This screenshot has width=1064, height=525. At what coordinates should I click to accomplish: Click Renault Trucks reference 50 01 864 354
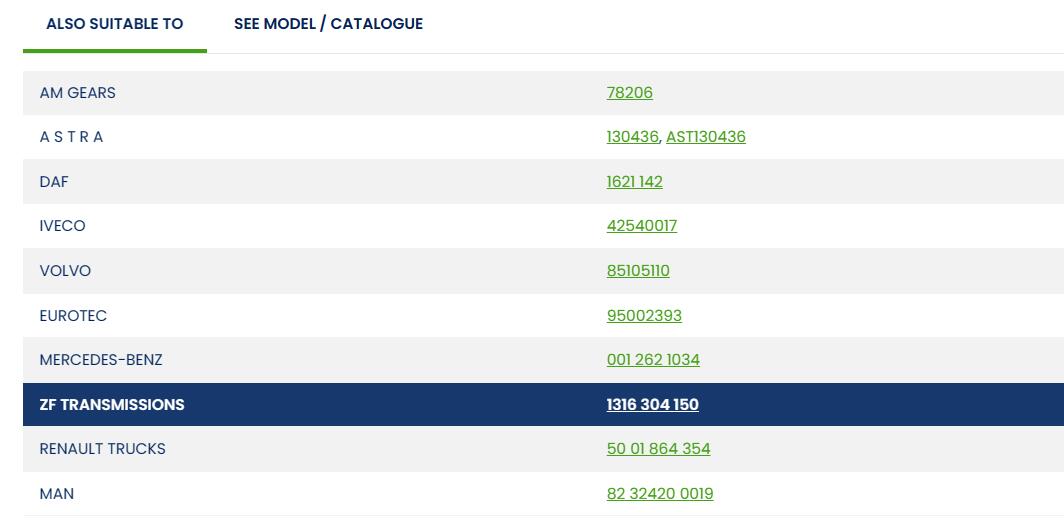(658, 448)
